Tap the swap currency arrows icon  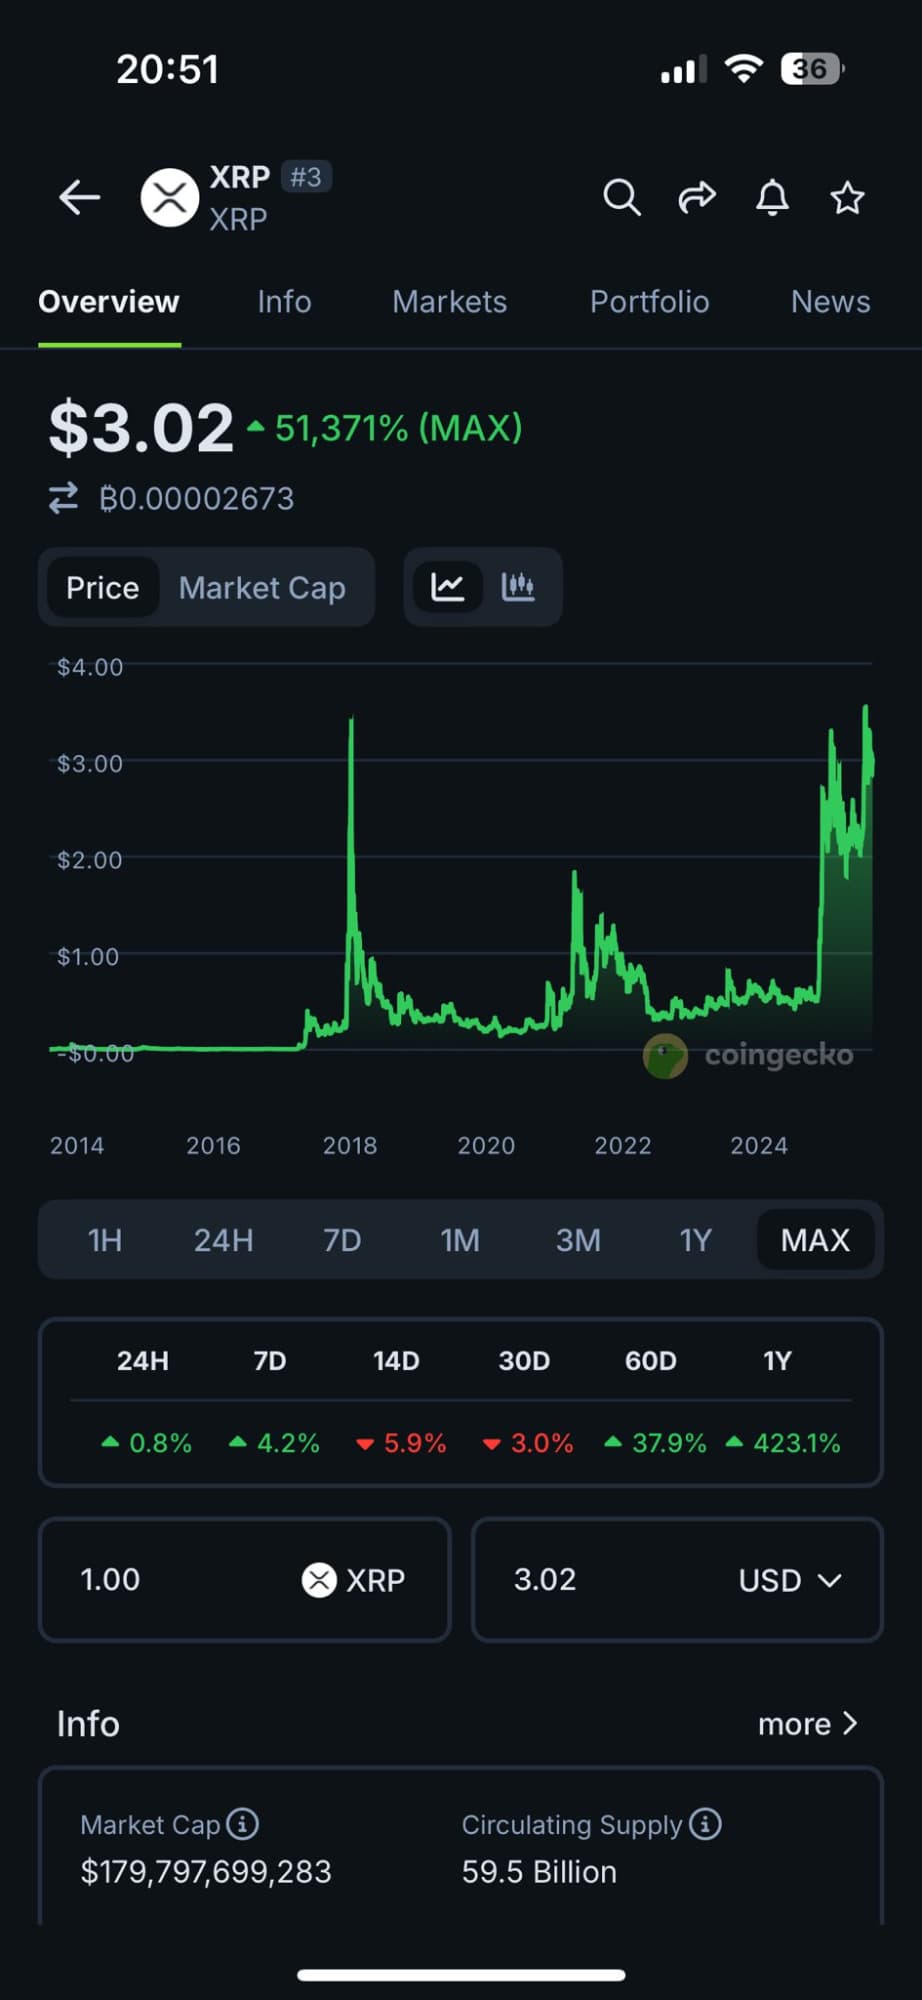point(64,498)
